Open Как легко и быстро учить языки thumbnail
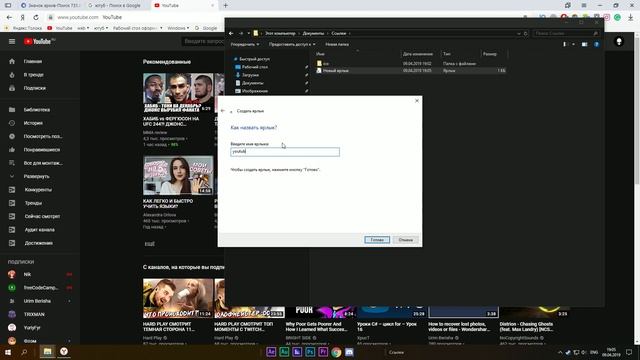 click(178, 175)
